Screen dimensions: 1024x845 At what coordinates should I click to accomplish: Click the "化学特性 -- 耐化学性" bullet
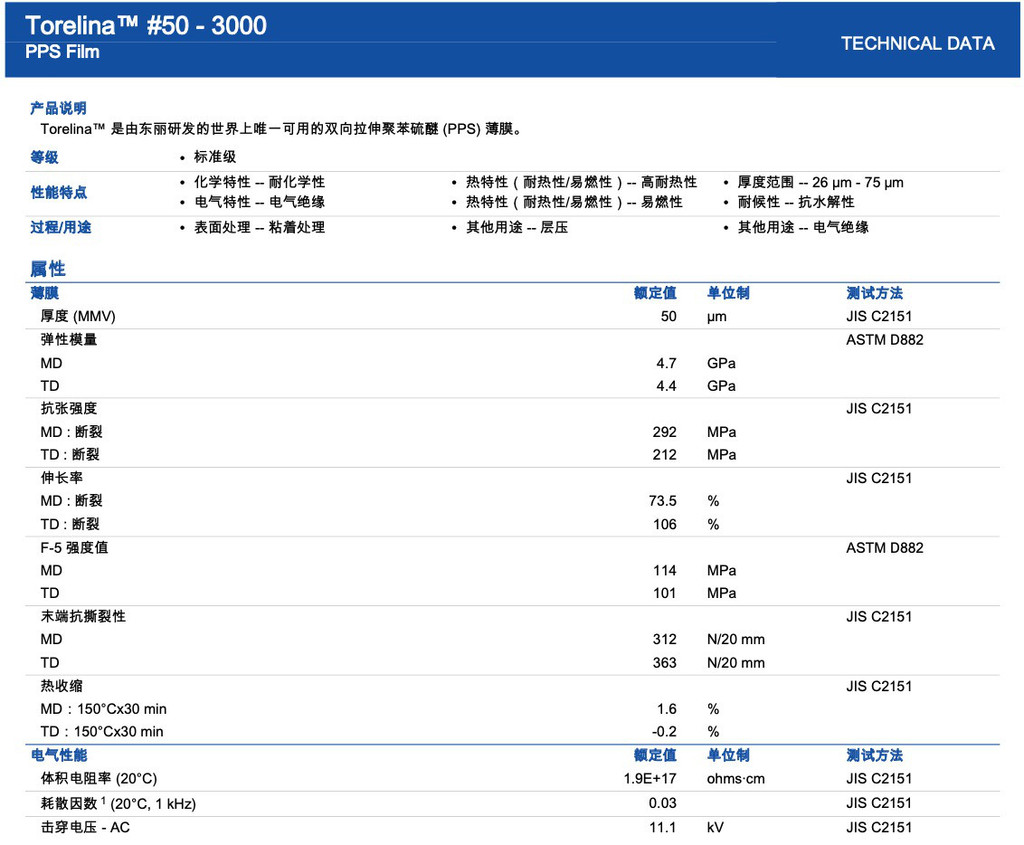[259, 182]
